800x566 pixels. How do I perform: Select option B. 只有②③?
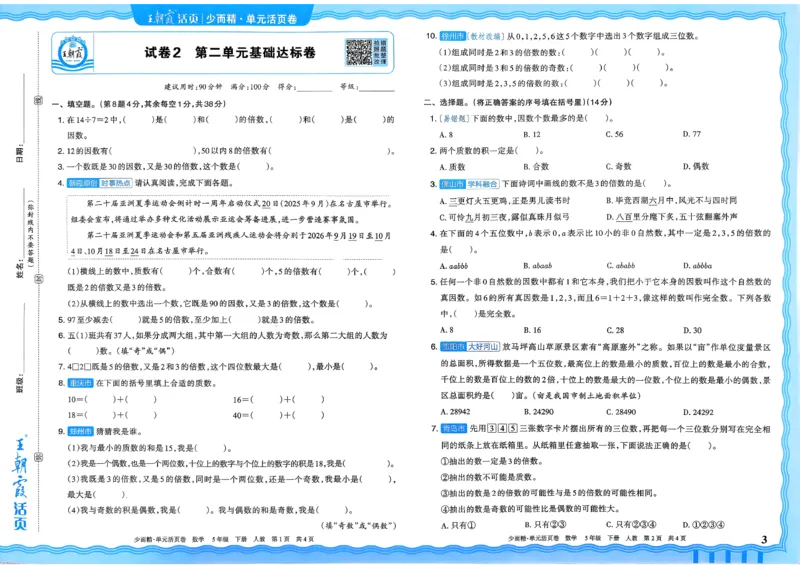pos(545,525)
